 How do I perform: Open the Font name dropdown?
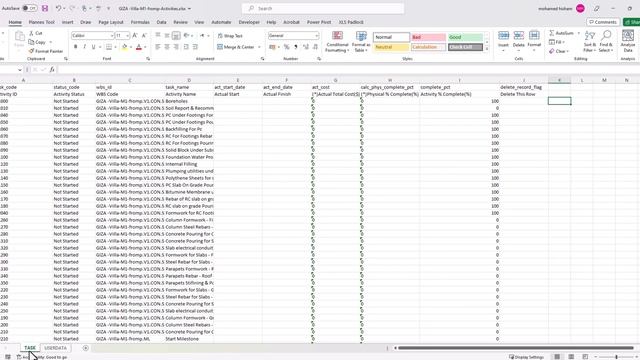111,36
